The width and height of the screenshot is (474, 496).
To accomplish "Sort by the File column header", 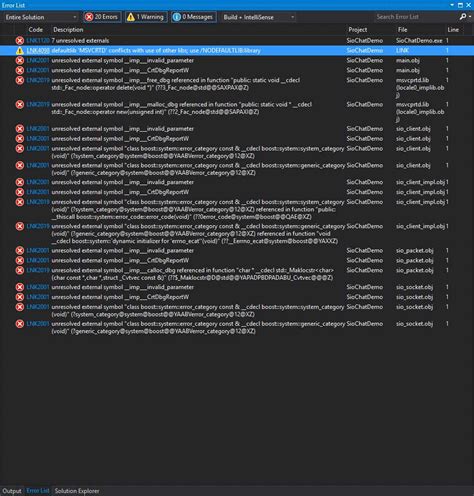I will coord(402,30).
